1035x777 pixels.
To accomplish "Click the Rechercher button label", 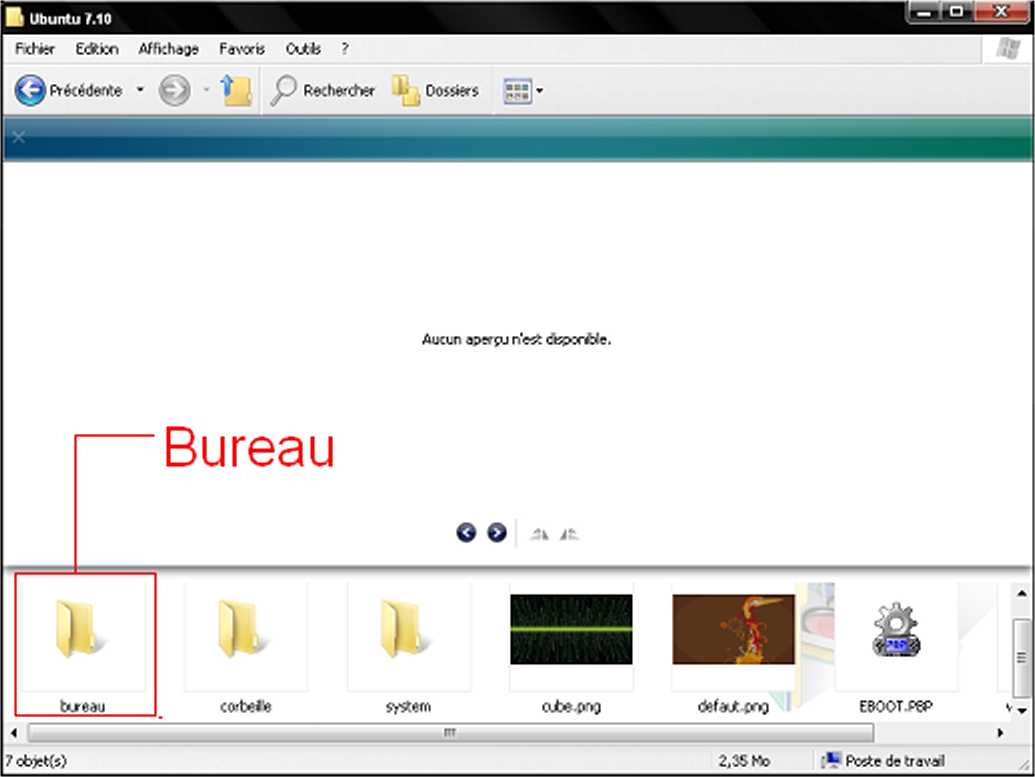I will 339,90.
